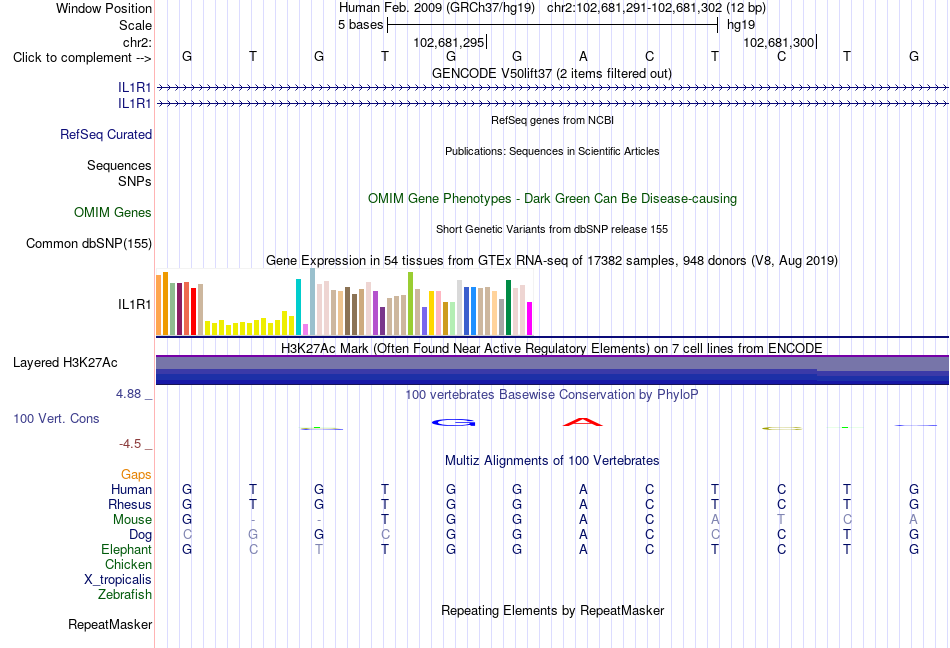Select the Chicken species row label
Image resolution: width=950 pixels, height=648 pixels.
pyautogui.click(x=128, y=564)
